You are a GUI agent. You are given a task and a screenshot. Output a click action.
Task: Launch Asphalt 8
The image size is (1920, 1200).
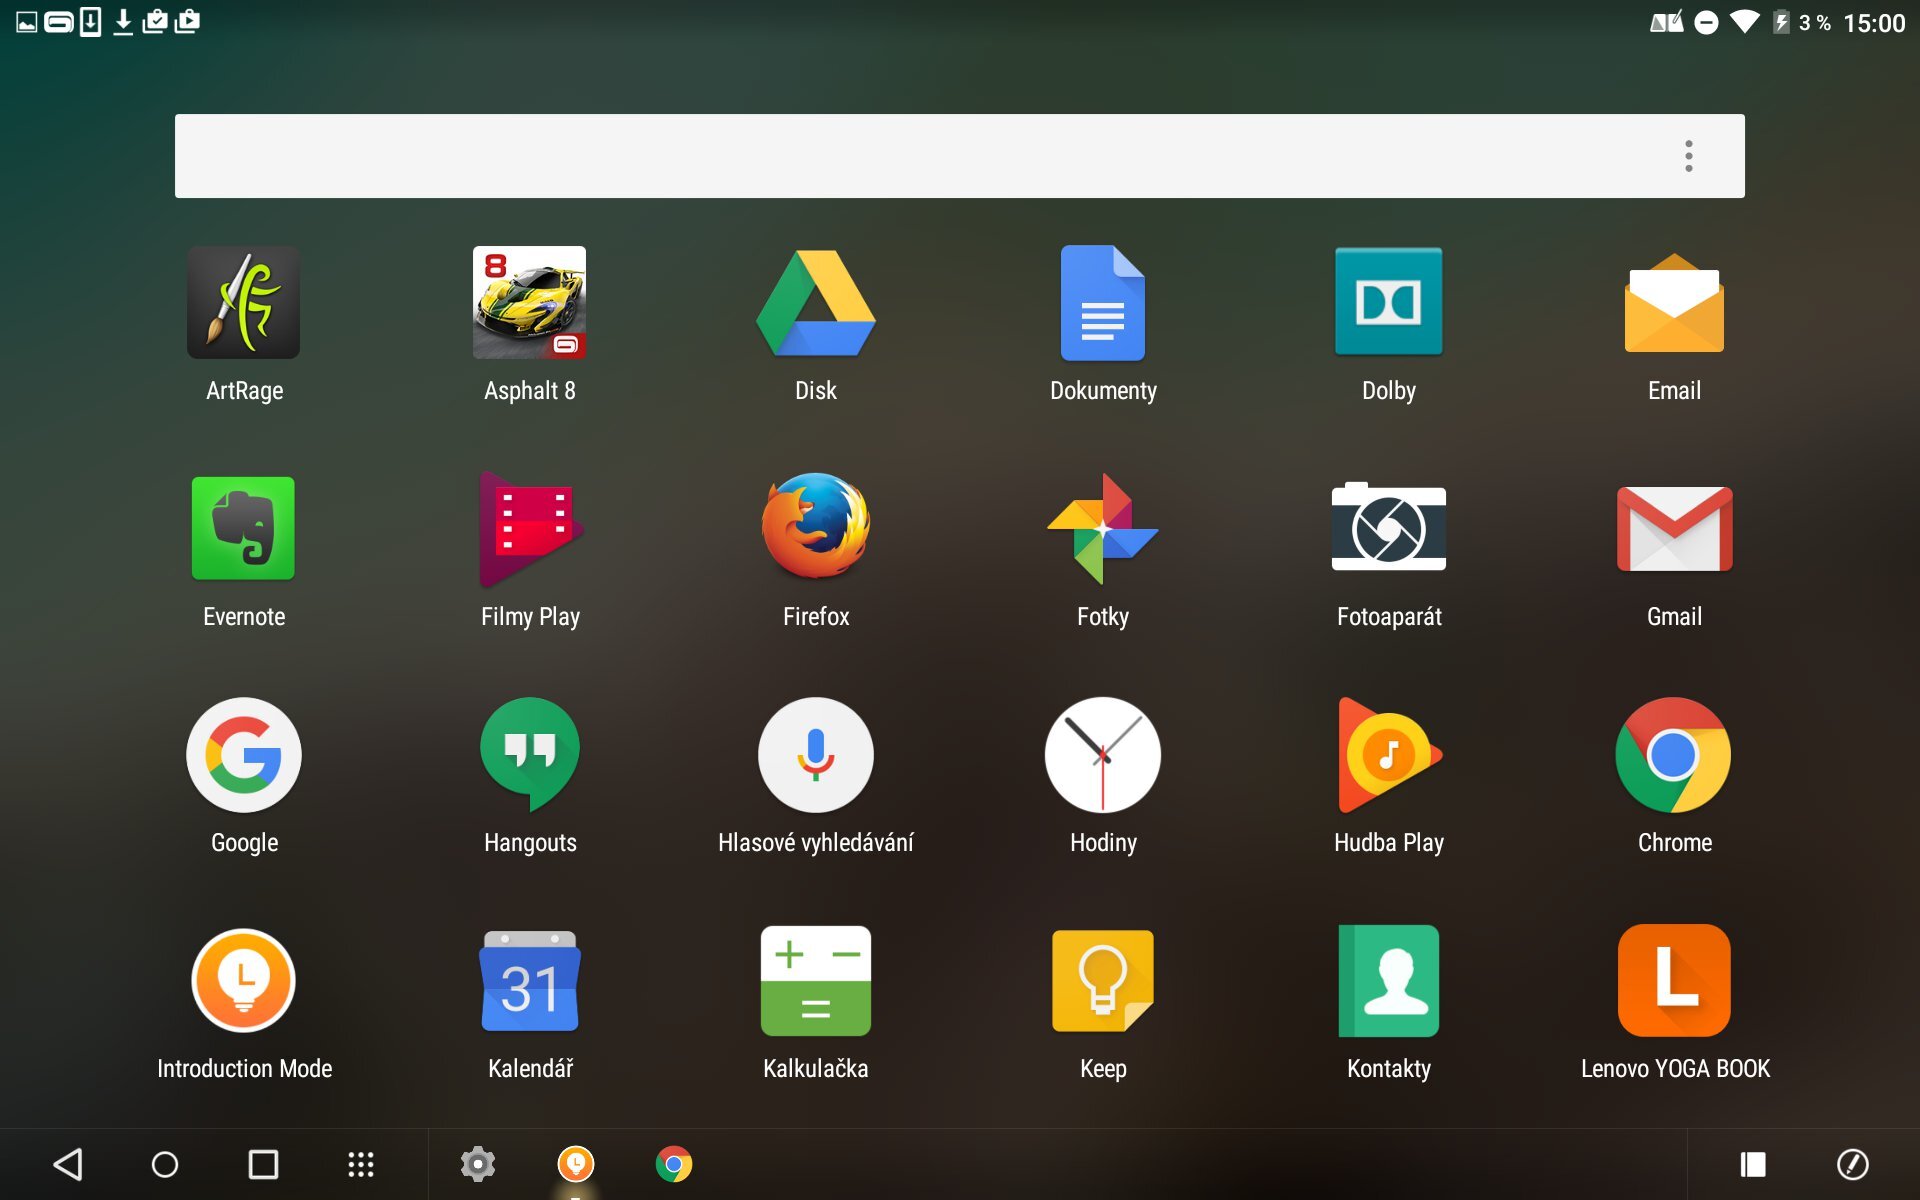coord(529,302)
